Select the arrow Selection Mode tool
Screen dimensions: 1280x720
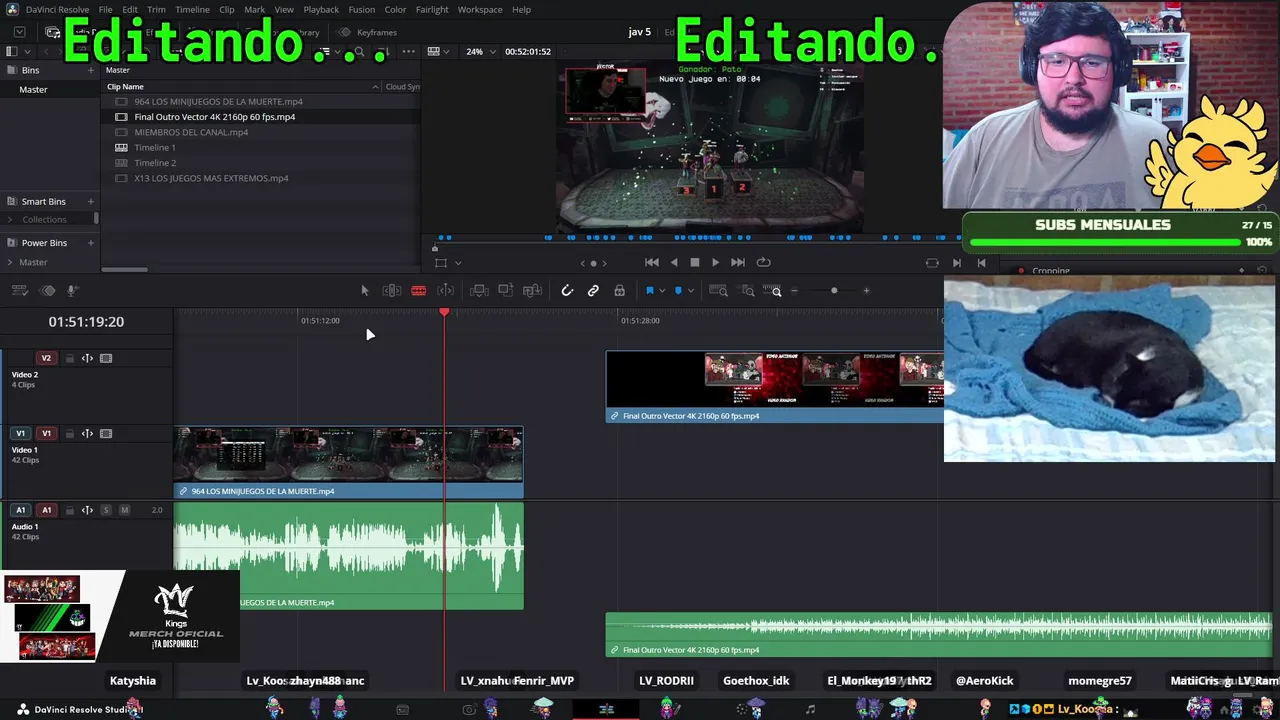(364, 291)
